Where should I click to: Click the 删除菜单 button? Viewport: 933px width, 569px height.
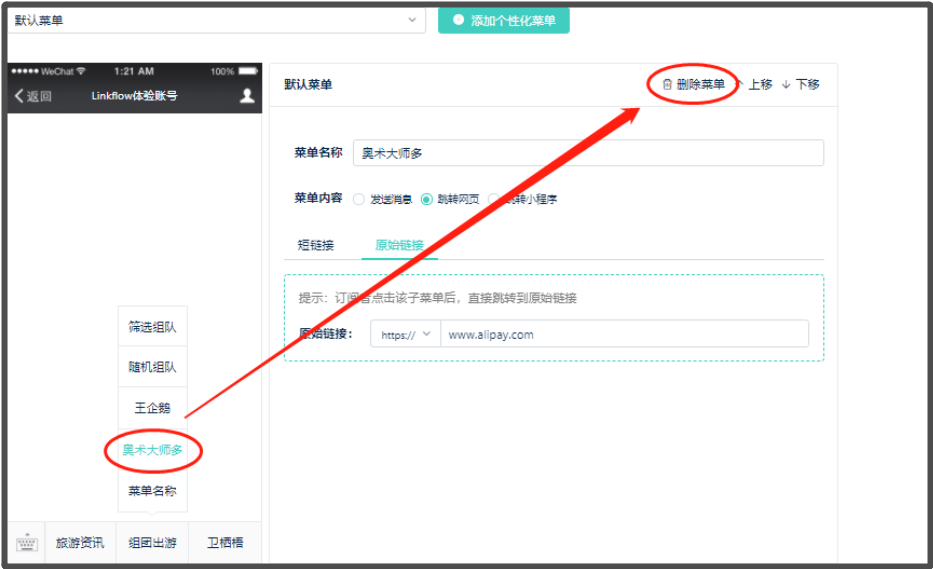(693, 85)
